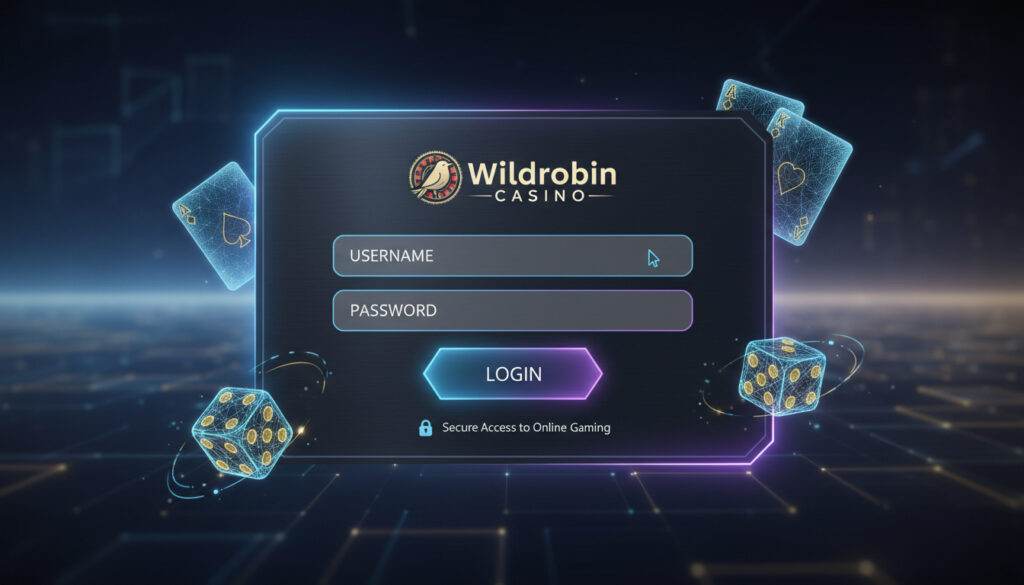
Task: Click the padlock security icon
Action: tap(425, 428)
